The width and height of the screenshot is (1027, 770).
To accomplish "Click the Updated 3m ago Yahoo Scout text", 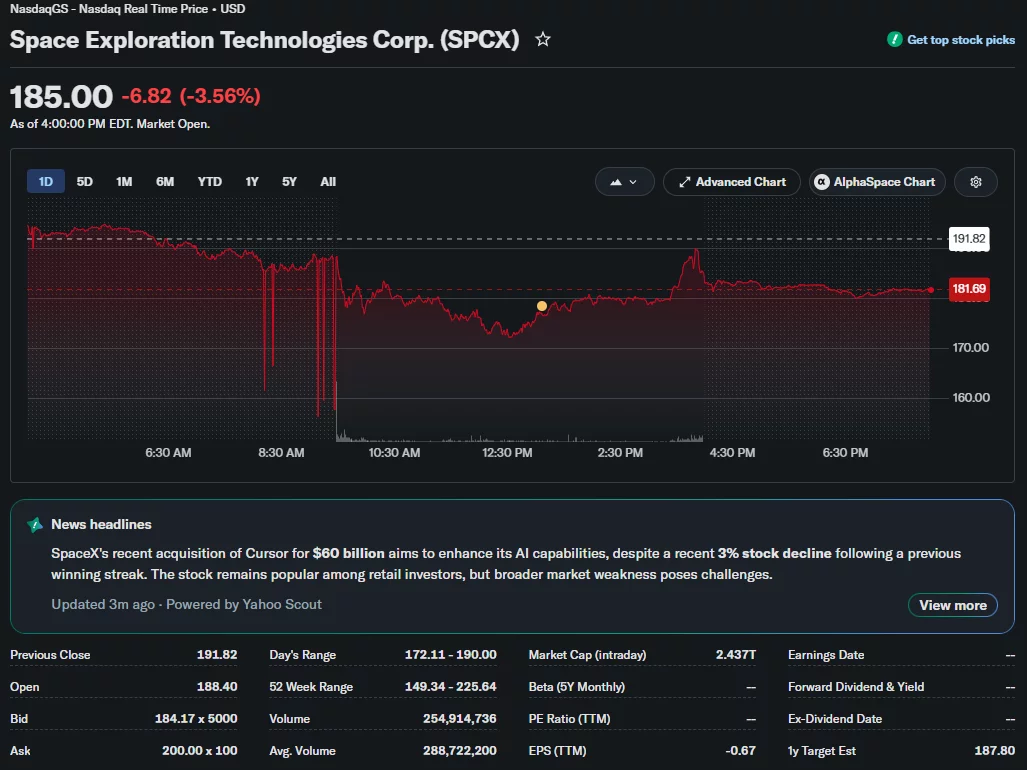I will 187,604.
